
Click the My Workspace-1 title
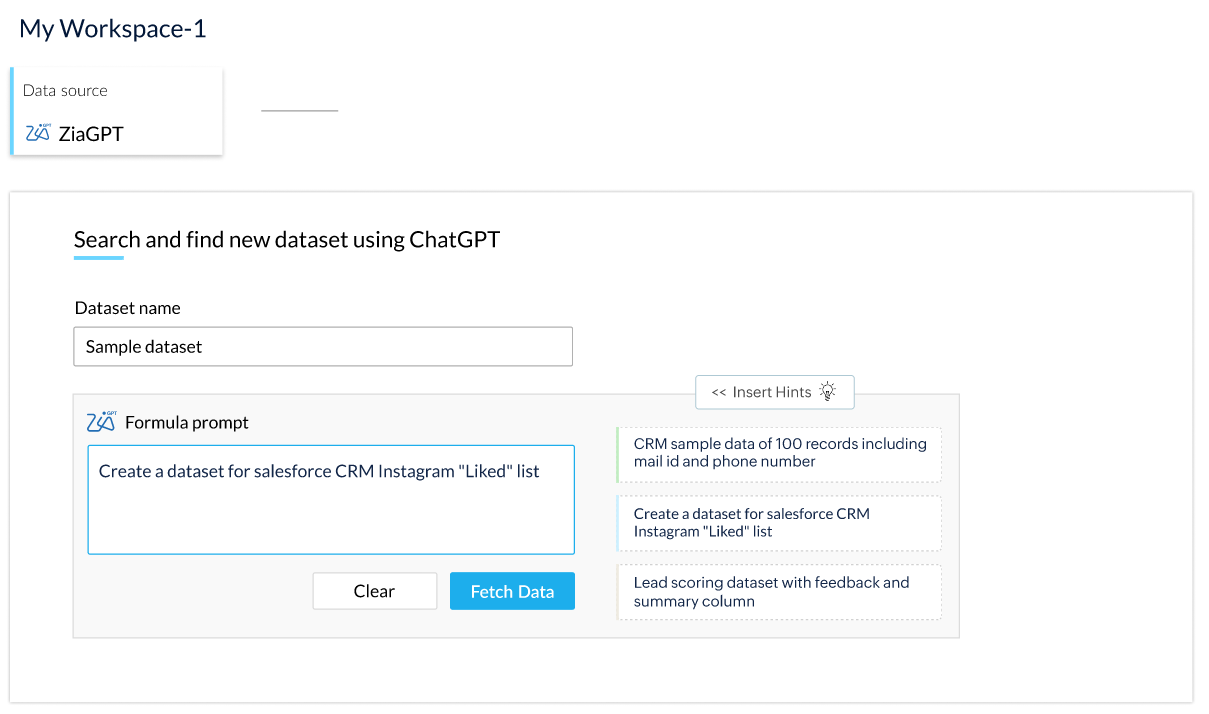(113, 29)
